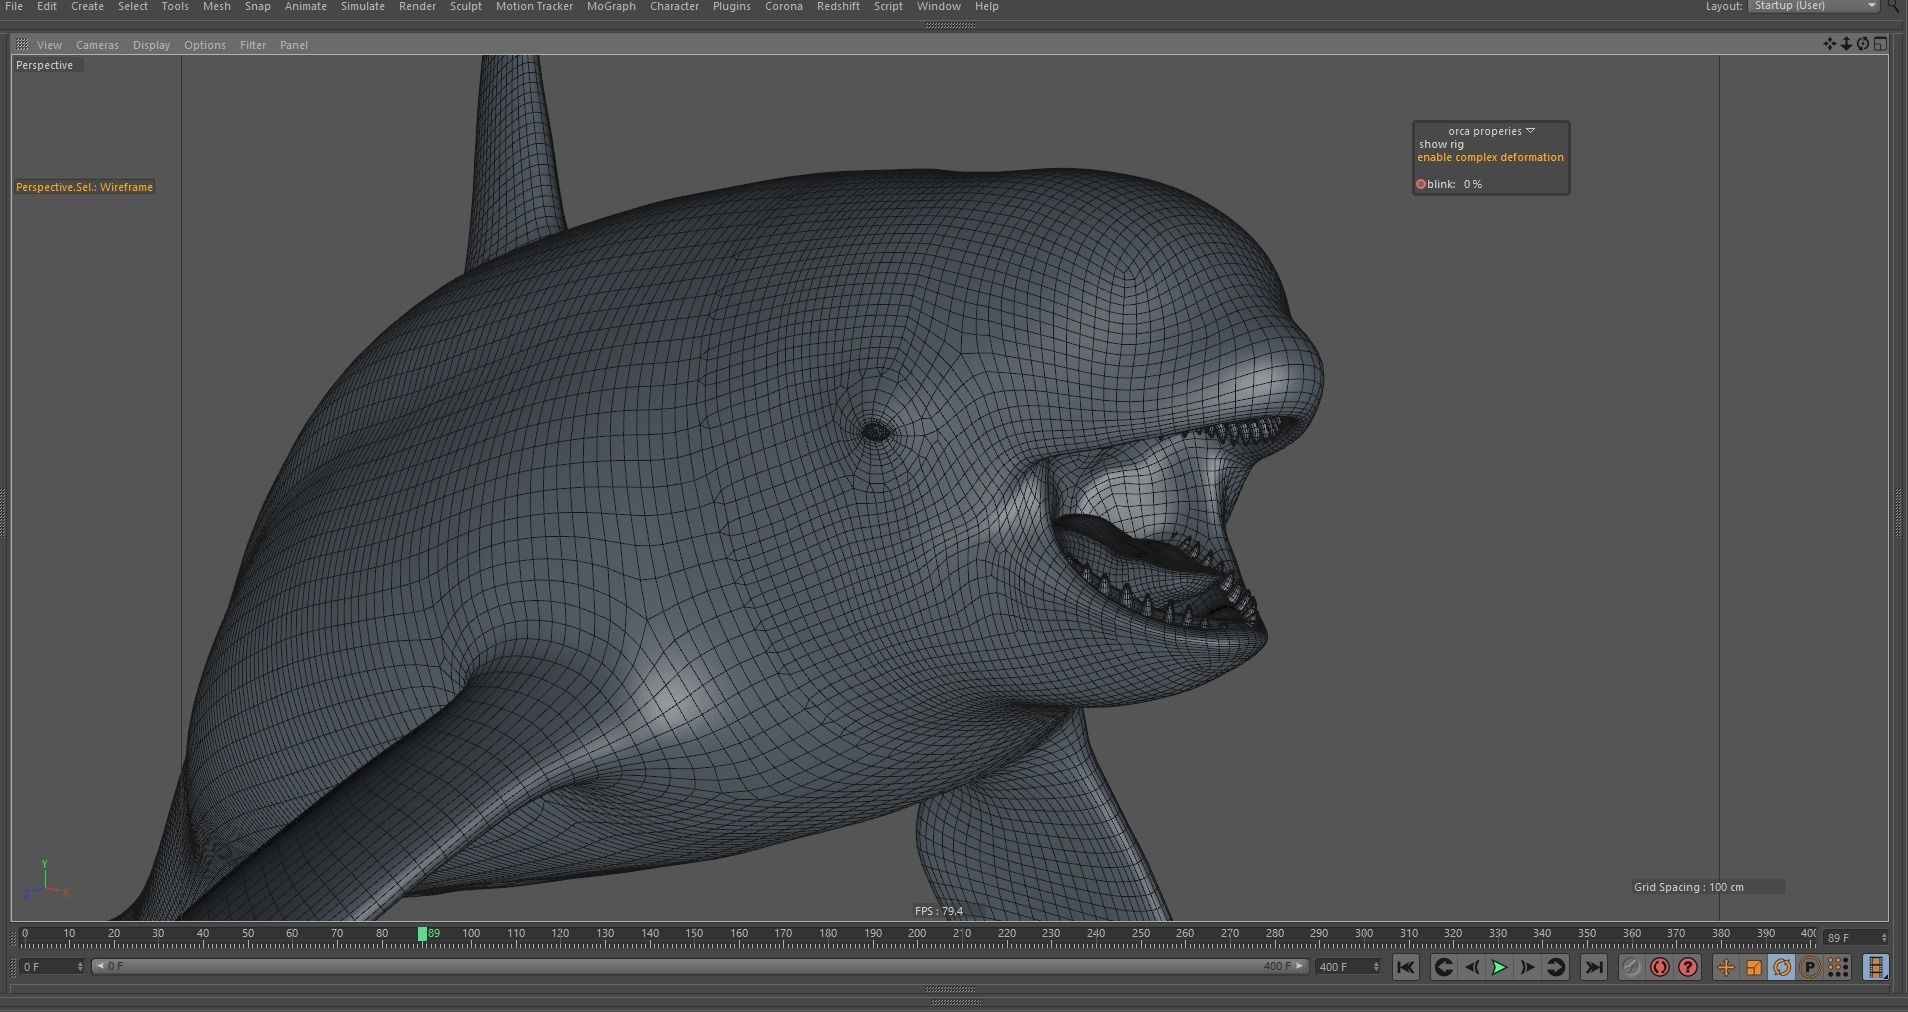The height and width of the screenshot is (1012, 1908).
Task: Open viewport Display menu
Action: point(151,45)
